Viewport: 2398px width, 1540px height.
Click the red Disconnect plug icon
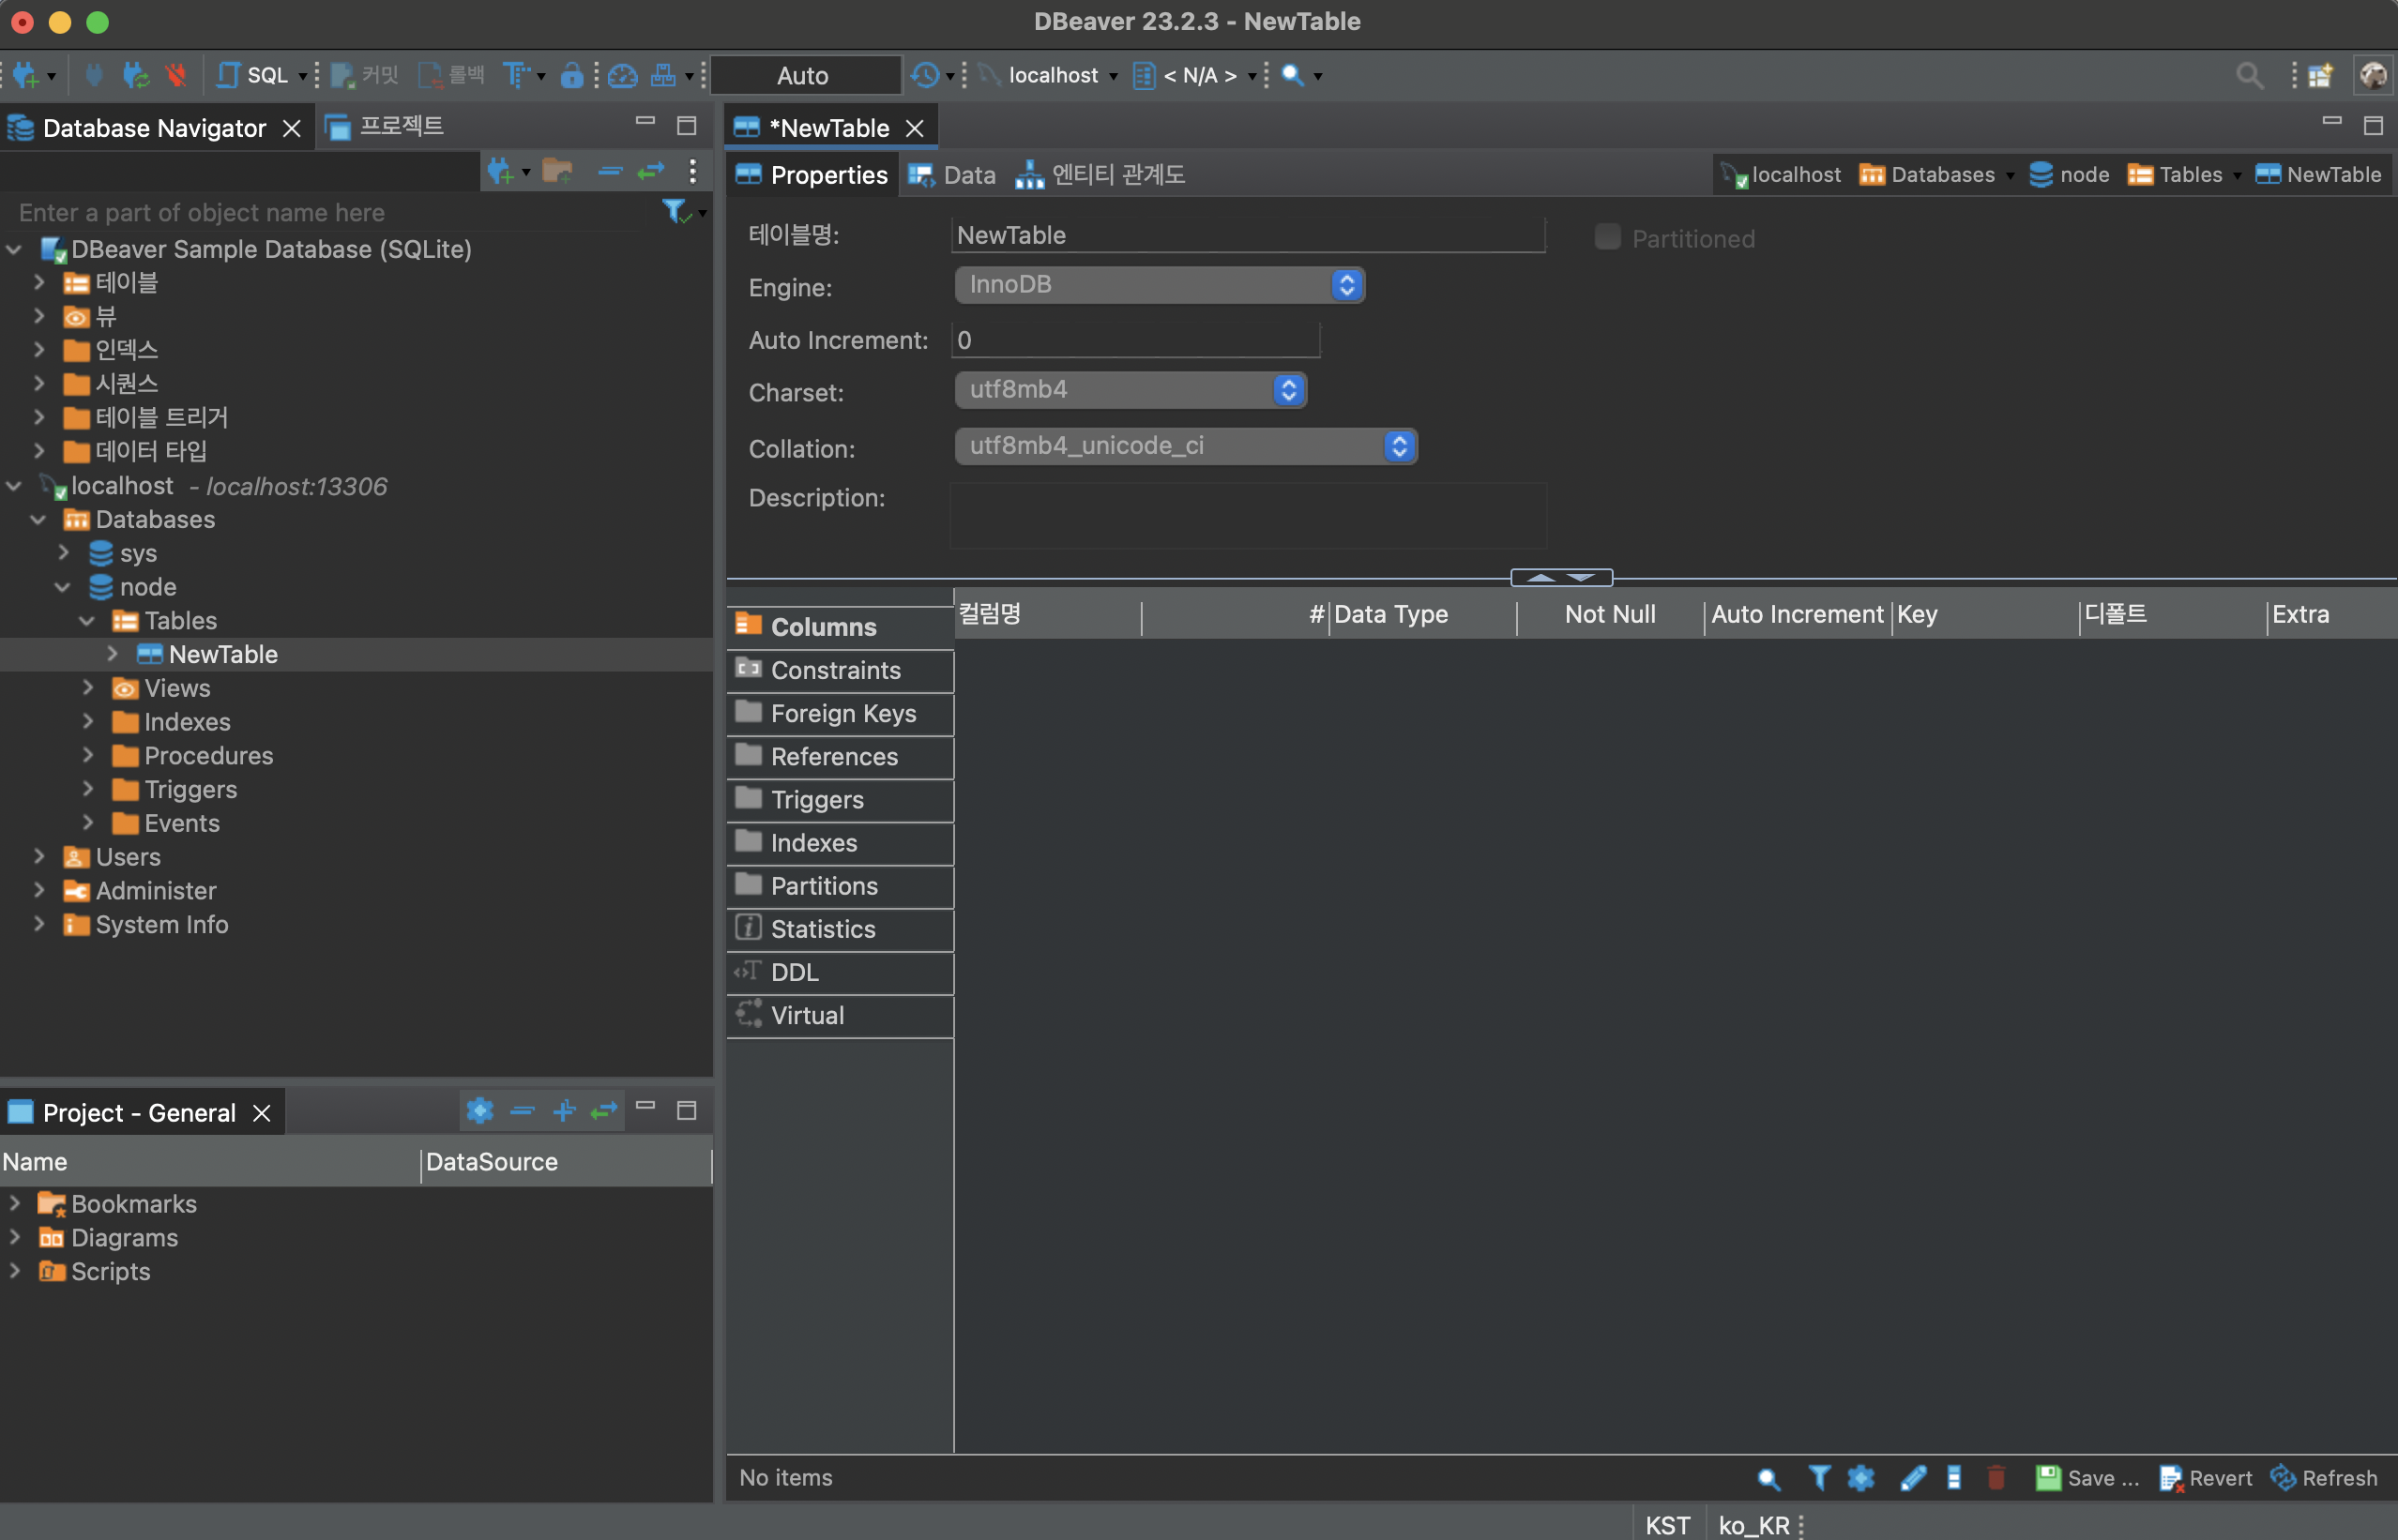coord(176,75)
